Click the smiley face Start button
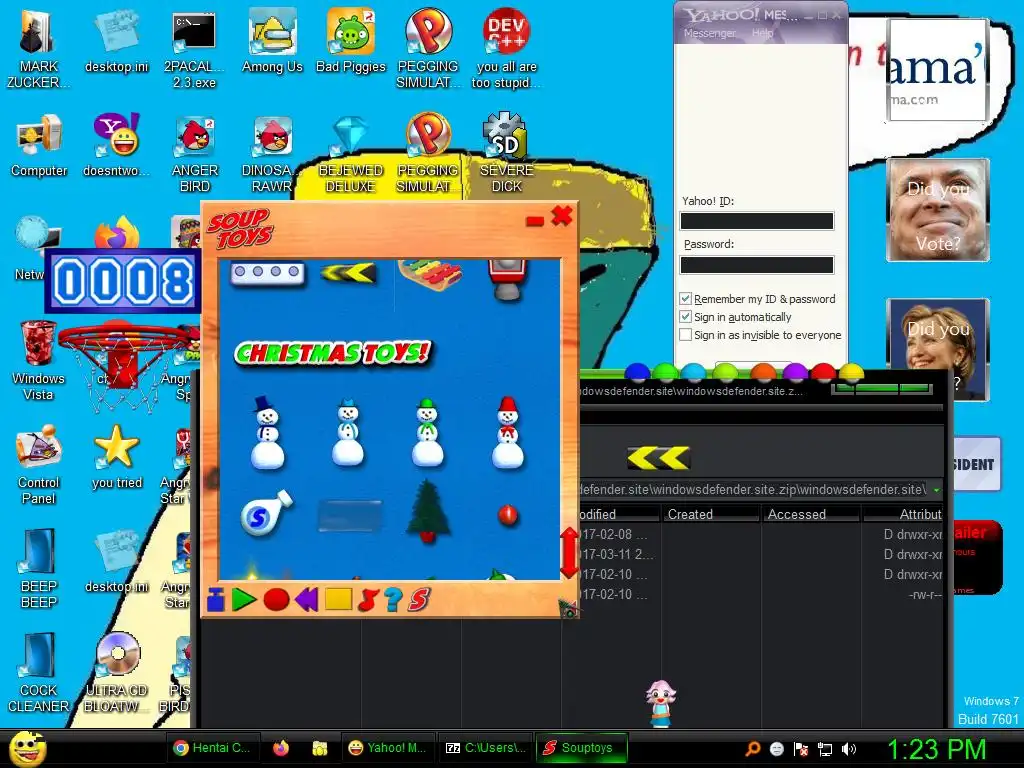The height and width of the screenshot is (768, 1024). pos(27,748)
